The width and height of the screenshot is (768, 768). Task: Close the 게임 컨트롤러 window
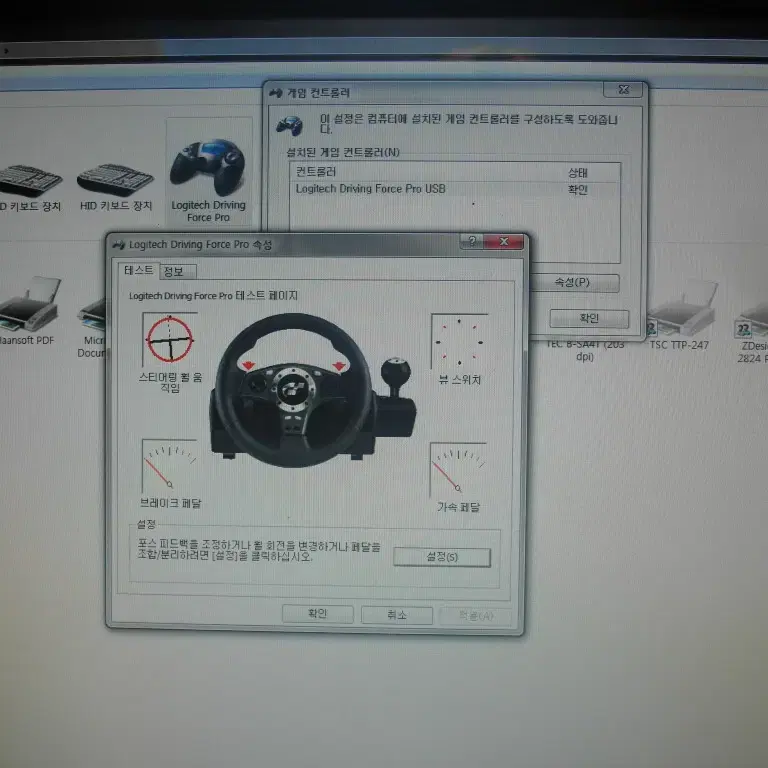click(623, 90)
